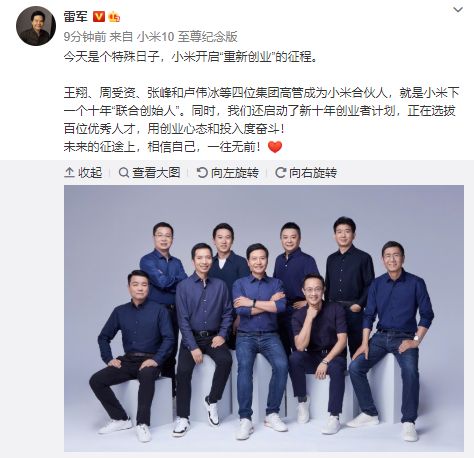Open the 小米10 至尊纪念版 source link

click(188, 37)
